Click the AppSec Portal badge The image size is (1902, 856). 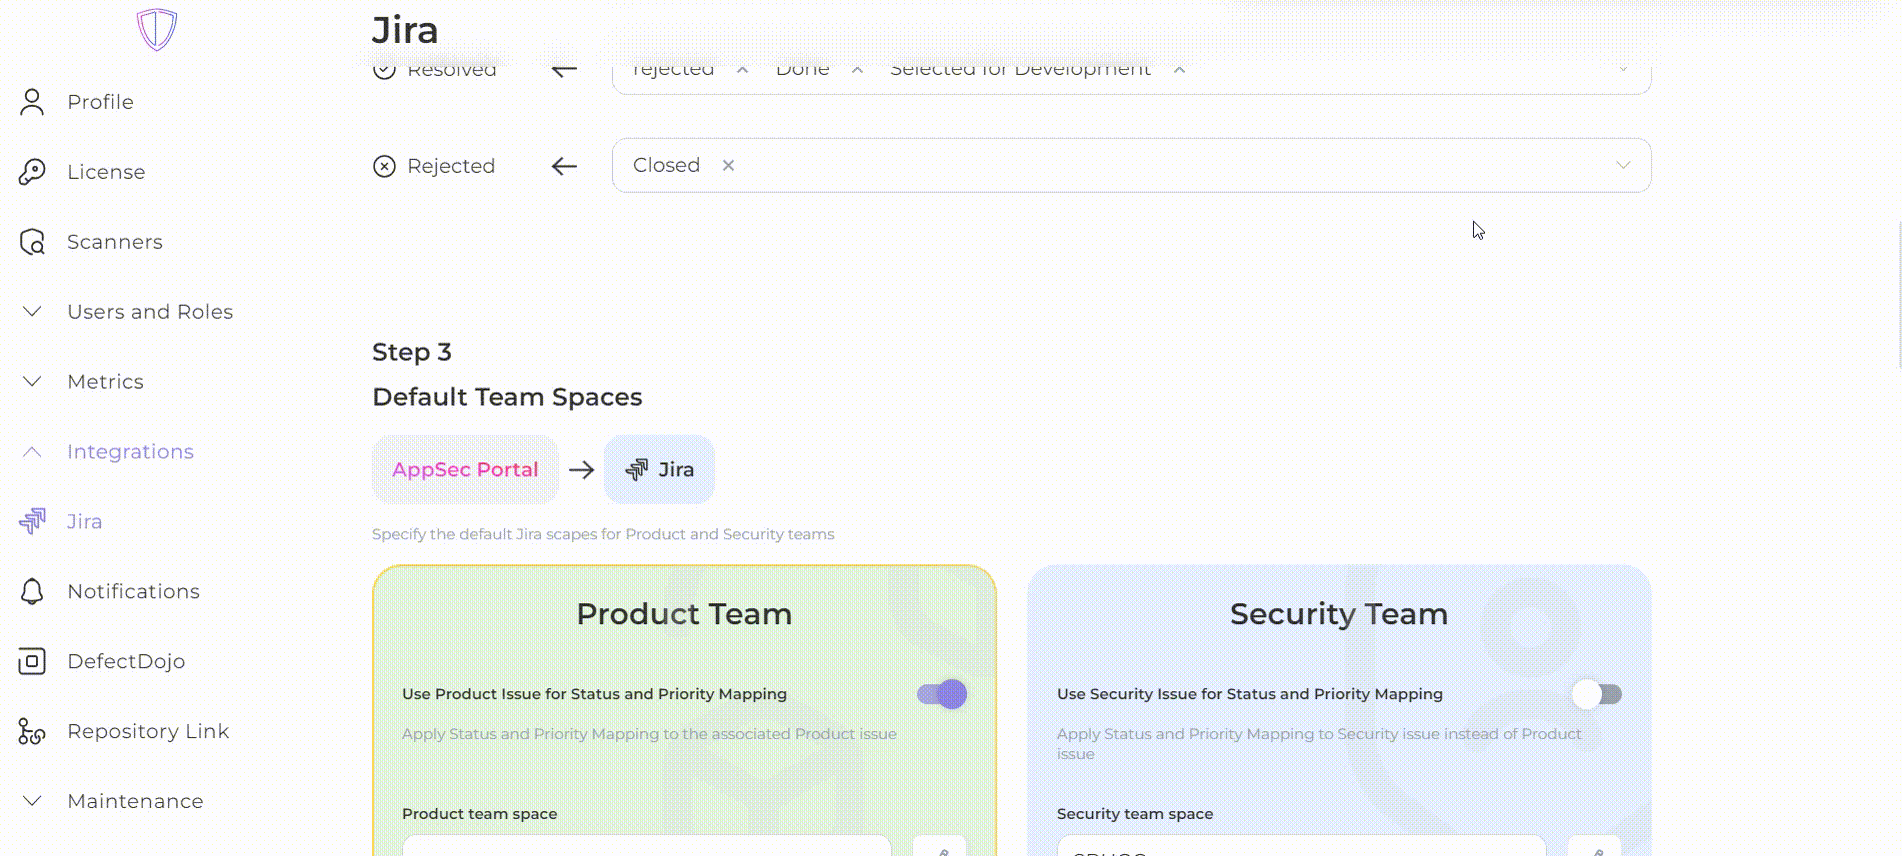pyautogui.click(x=465, y=470)
